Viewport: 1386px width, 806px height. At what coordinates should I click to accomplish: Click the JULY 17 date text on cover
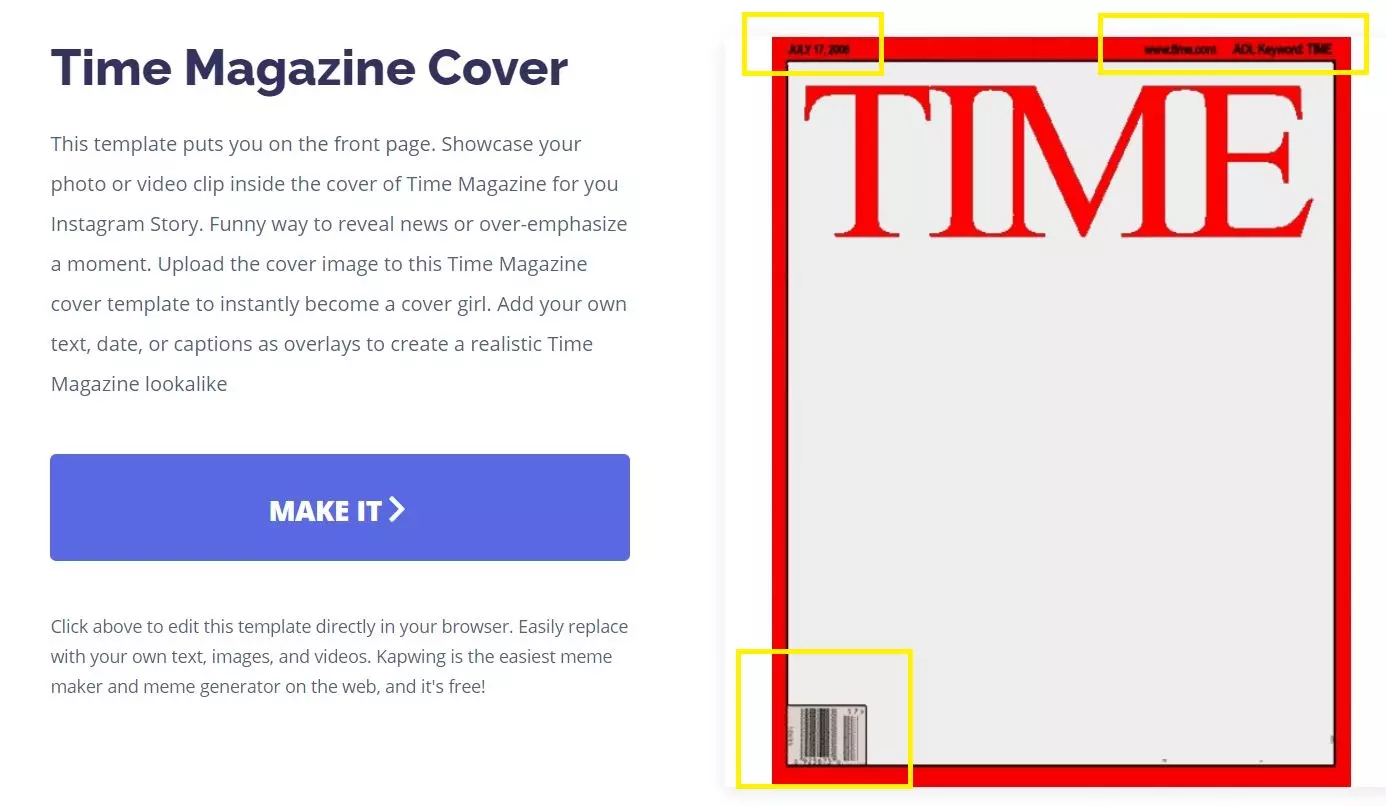(819, 49)
